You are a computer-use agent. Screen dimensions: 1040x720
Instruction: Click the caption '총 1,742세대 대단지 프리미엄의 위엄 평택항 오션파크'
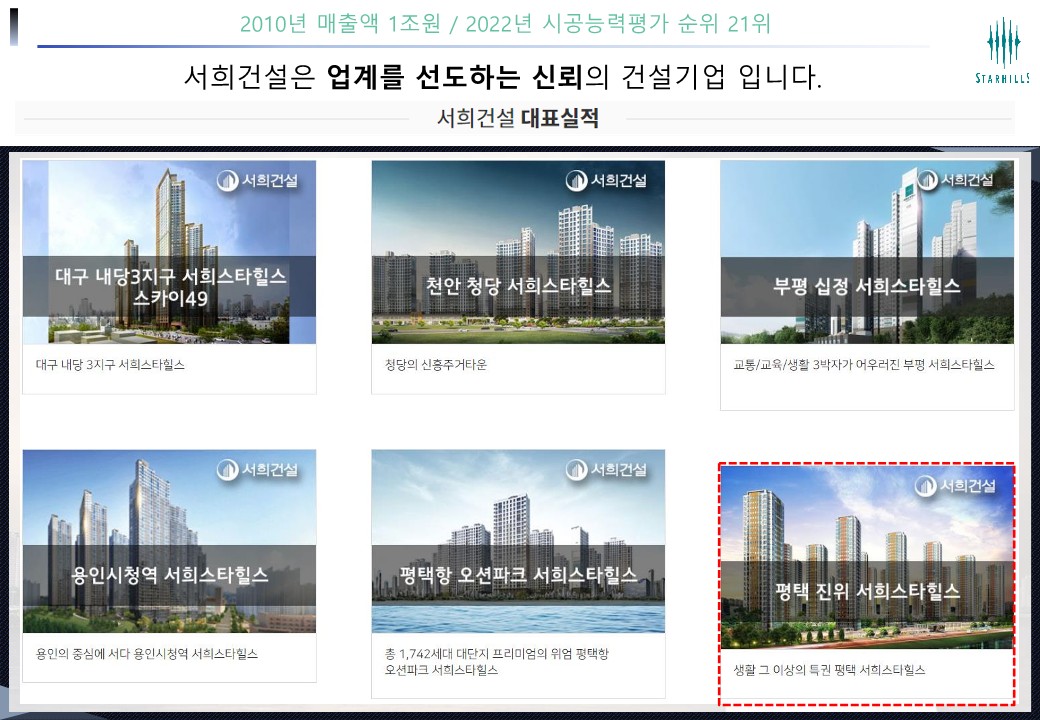(x=497, y=662)
